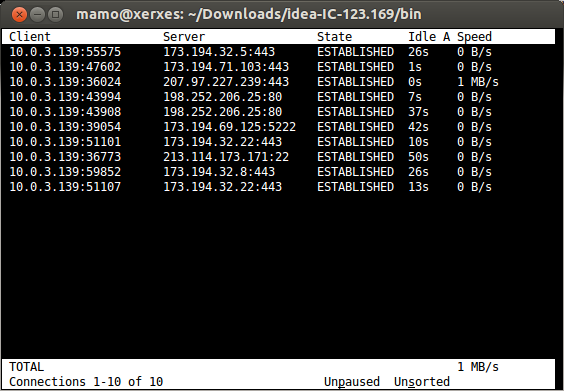Select server 173.194.32.5:443

point(219,52)
